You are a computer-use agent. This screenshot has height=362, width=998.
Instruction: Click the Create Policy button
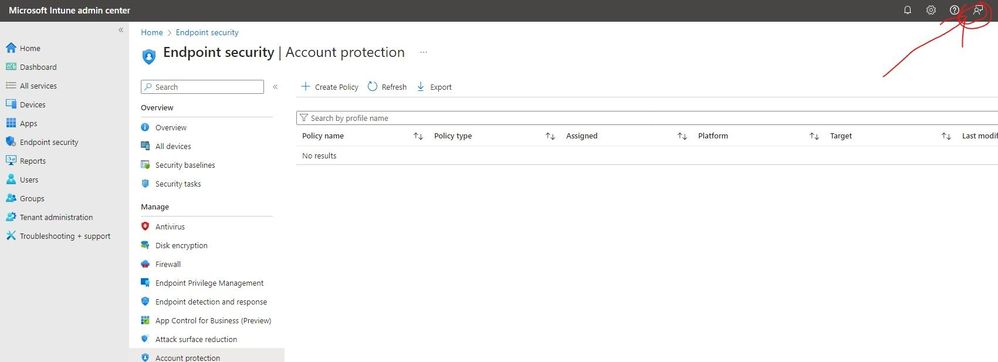(330, 87)
